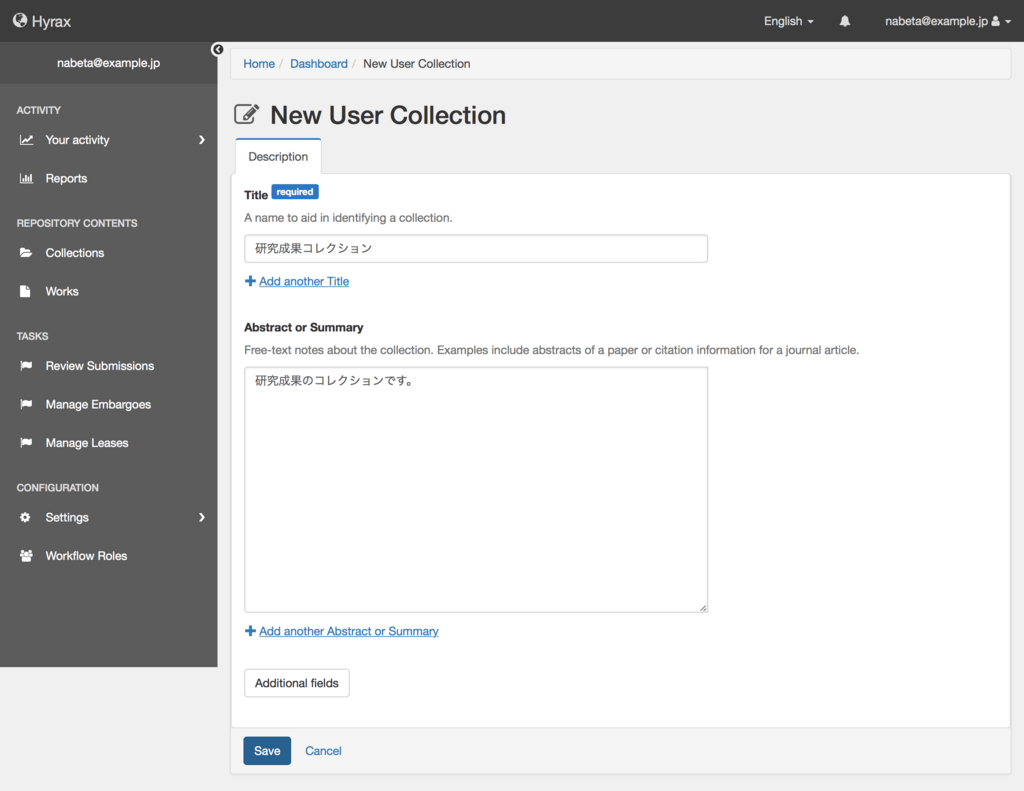Click into the Title input field
1024x791 pixels.
[x=475, y=248]
